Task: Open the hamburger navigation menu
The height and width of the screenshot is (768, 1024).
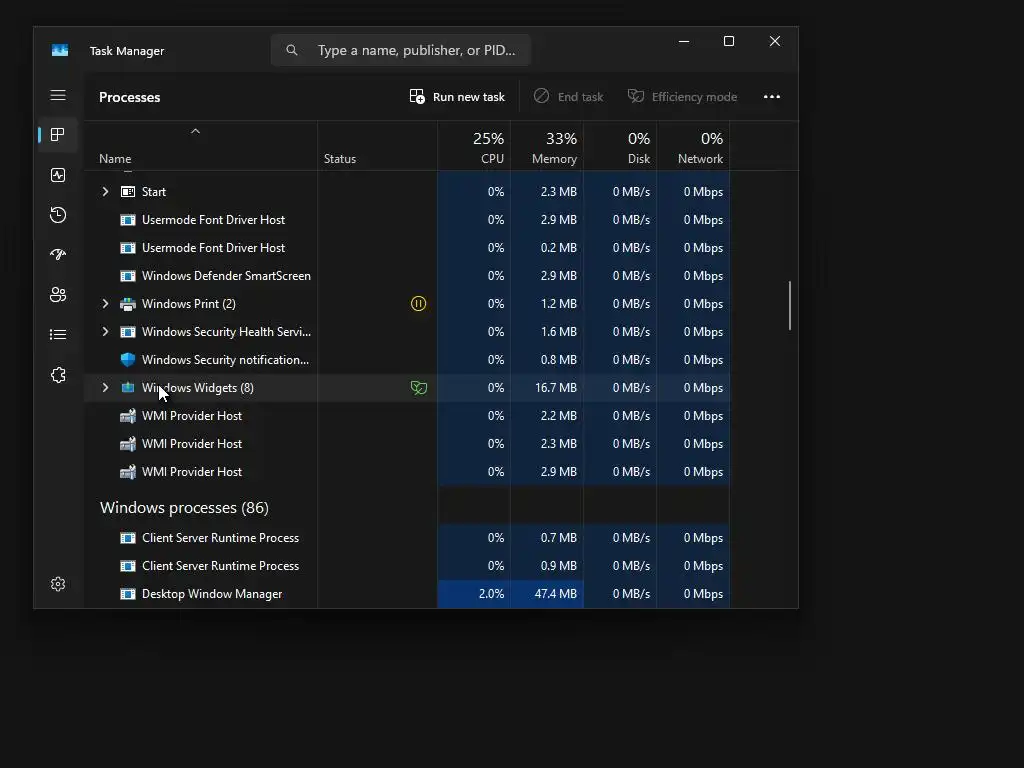Action: coord(58,95)
